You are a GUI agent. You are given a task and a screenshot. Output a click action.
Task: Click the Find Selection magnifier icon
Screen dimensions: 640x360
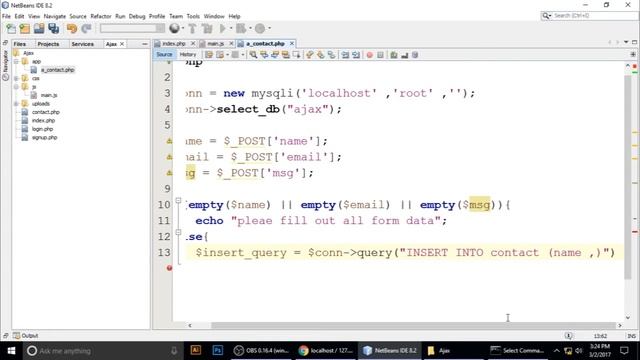(253, 55)
